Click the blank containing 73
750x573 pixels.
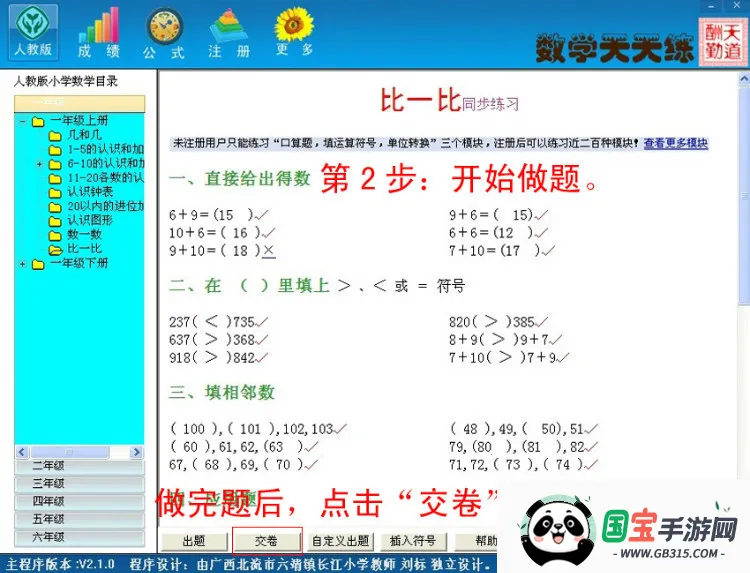point(513,464)
